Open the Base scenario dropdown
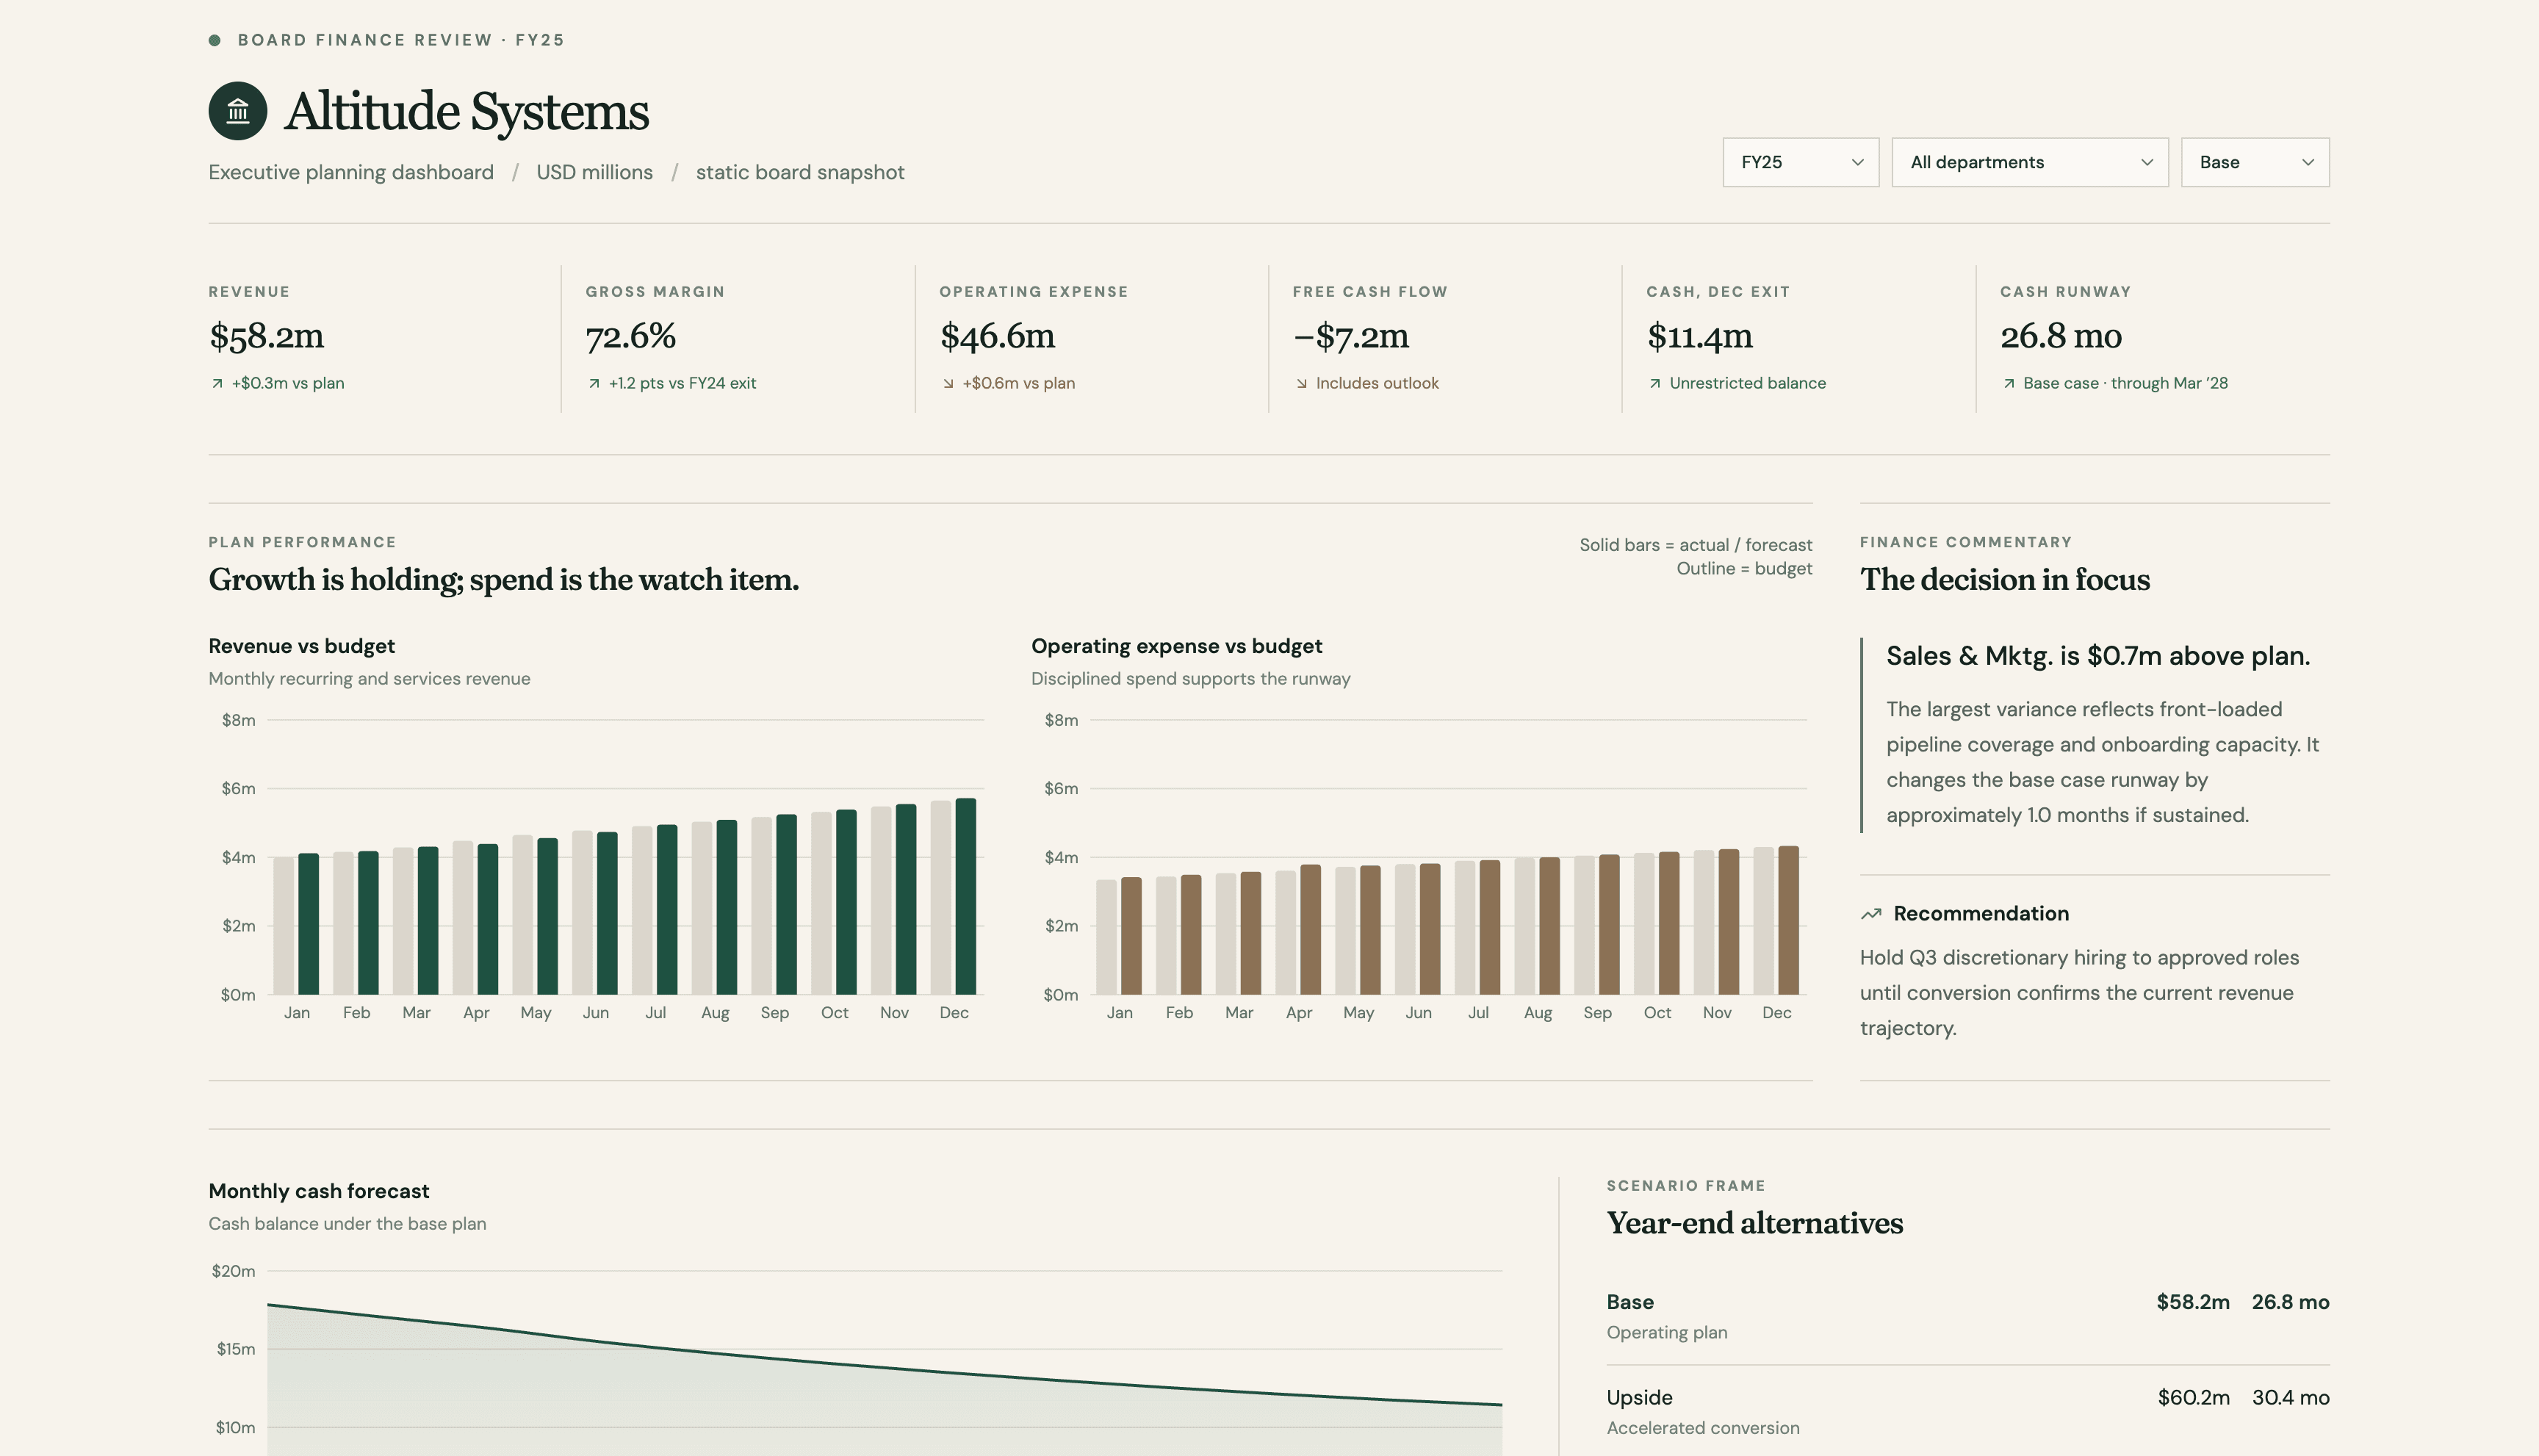The width and height of the screenshot is (2539, 1456). pyautogui.click(x=2254, y=162)
